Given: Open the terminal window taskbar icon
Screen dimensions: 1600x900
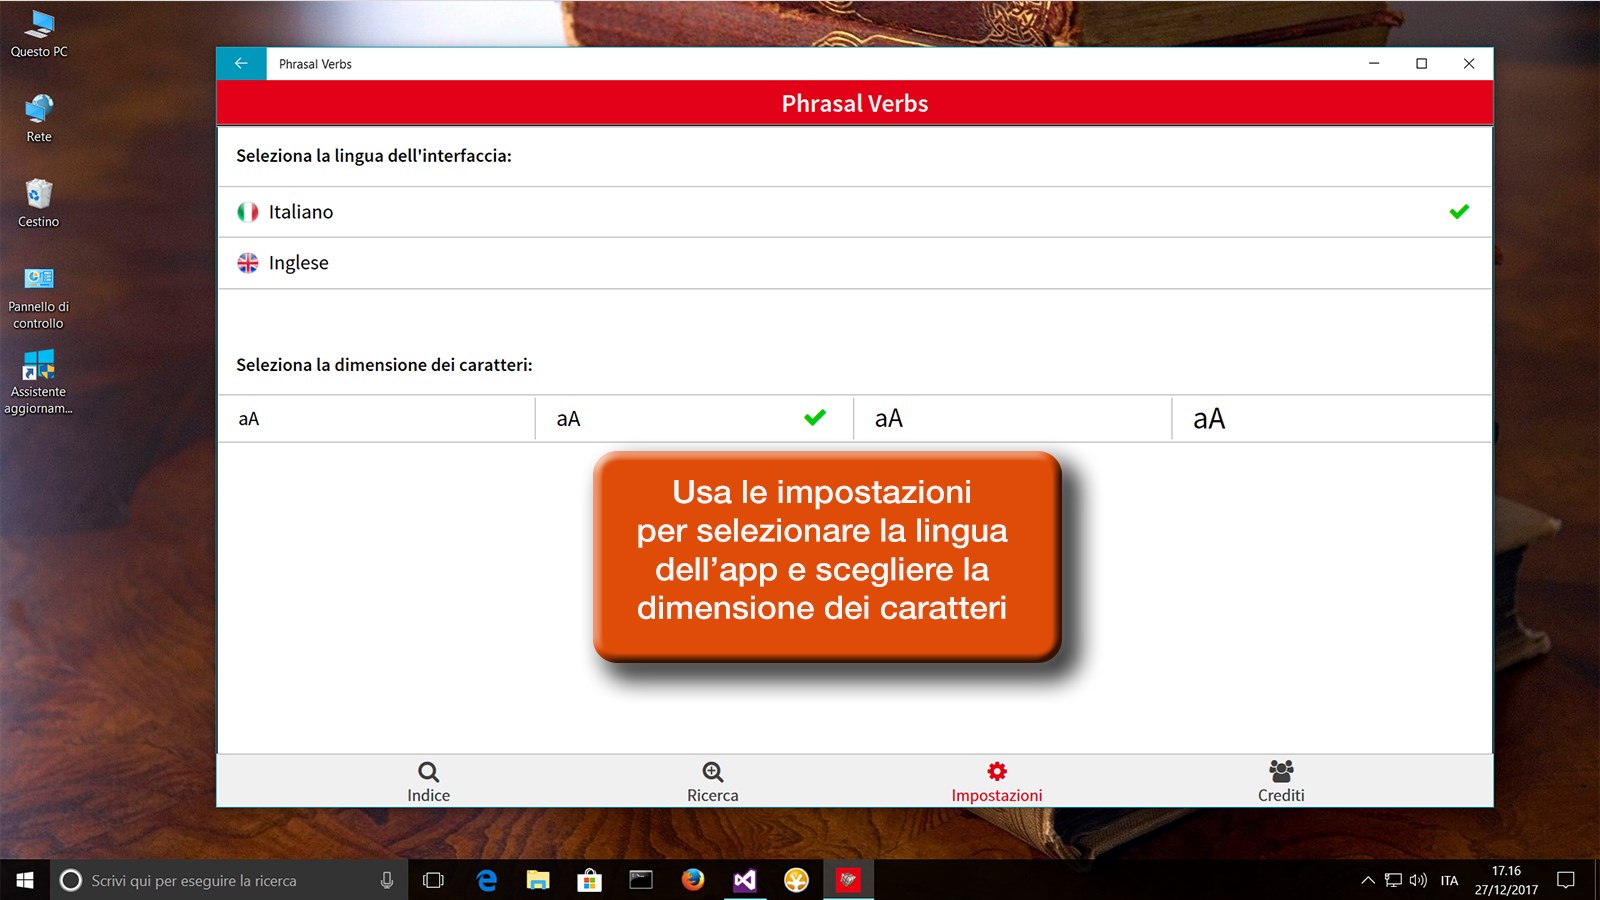Looking at the screenshot, I should pyautogui.click(x=641, y=880).
